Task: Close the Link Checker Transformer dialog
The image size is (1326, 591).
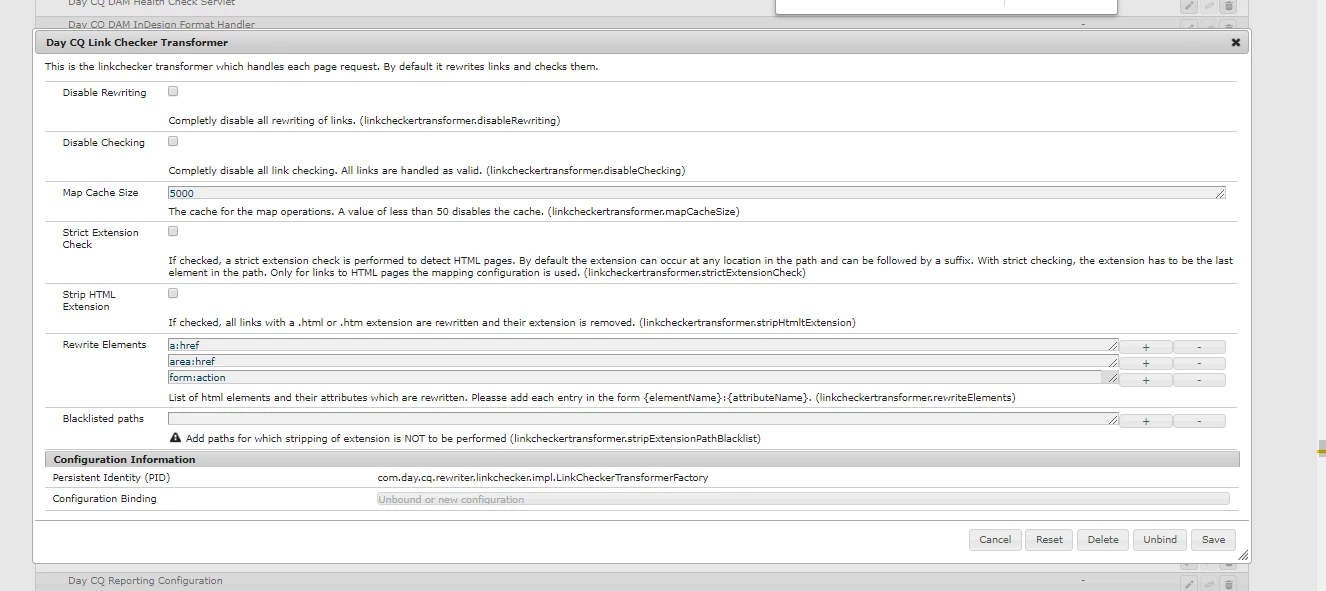Action: [1236, 43]
